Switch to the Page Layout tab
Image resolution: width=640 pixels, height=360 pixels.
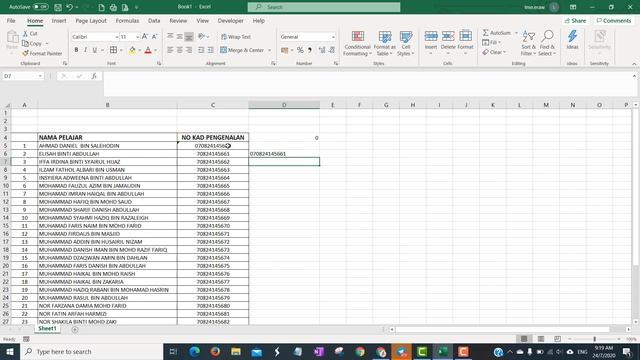(91, 20)
